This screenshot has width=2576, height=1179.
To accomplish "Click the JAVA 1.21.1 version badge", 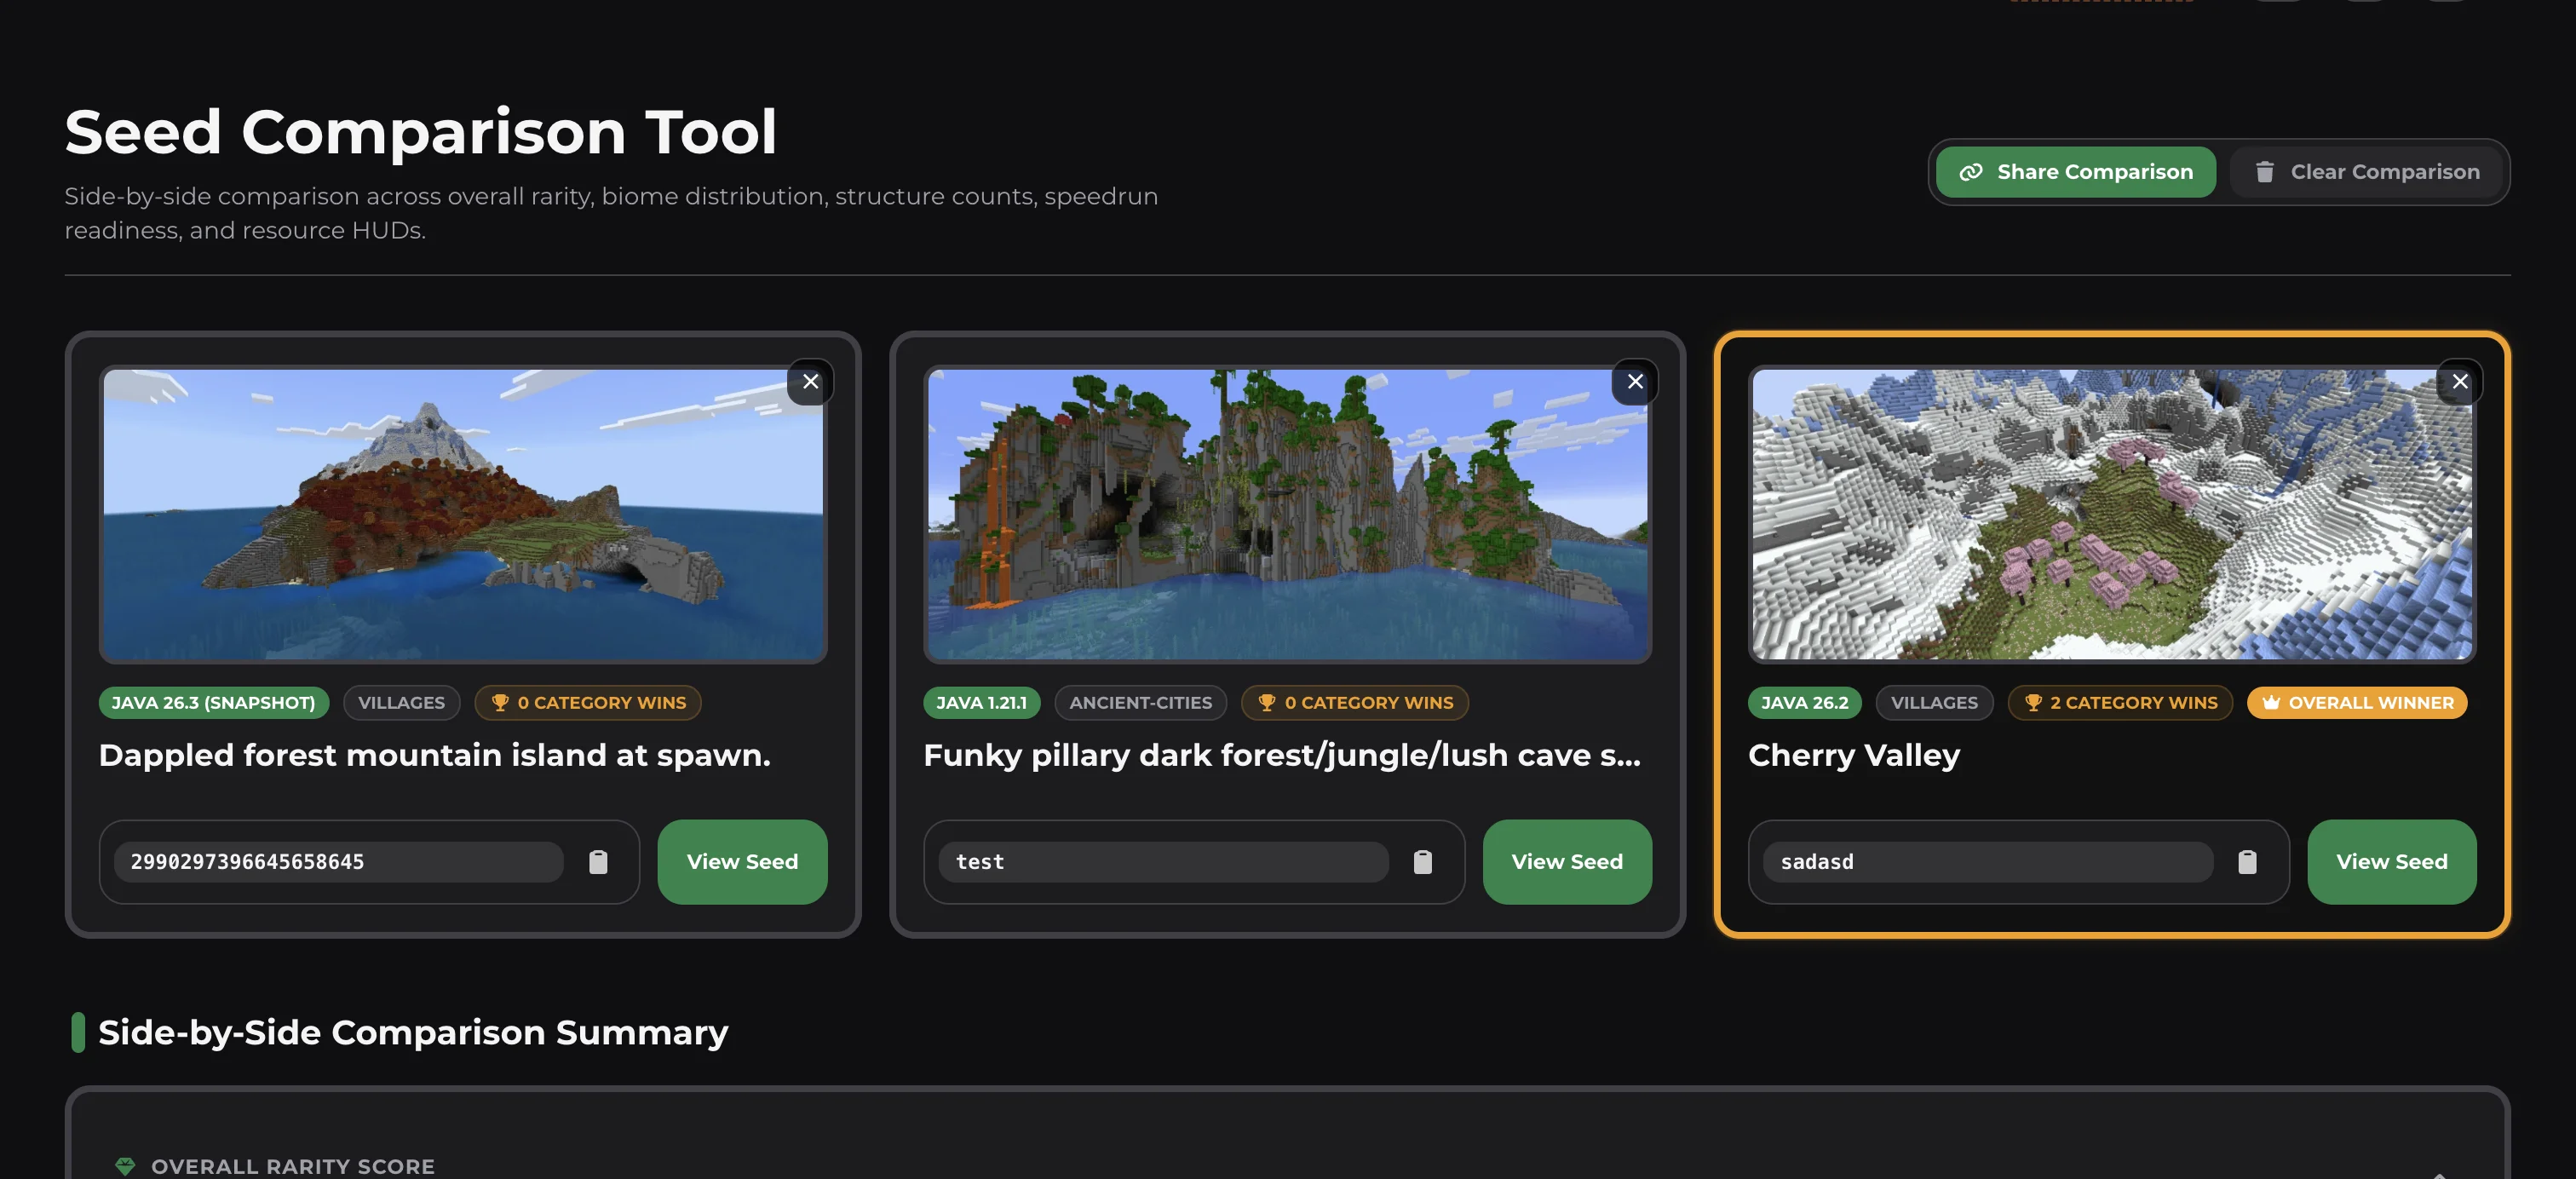I will click(x=982, y=703).
